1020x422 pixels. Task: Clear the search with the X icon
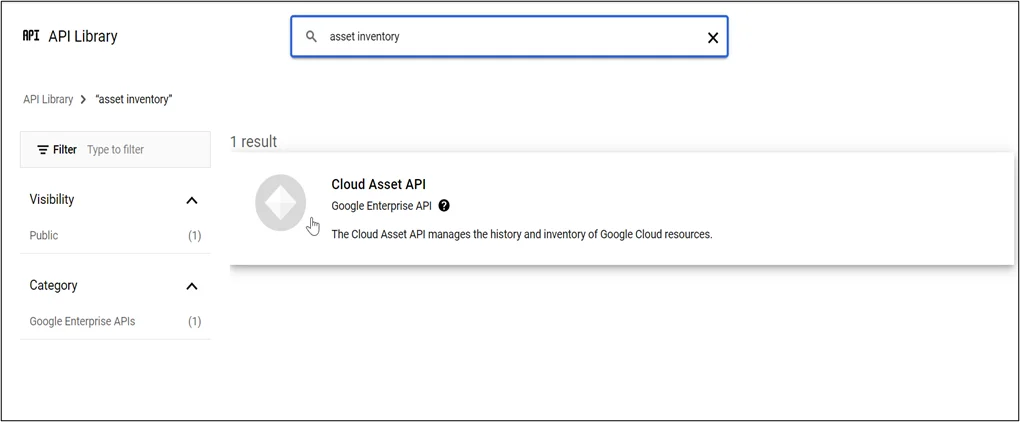(x=713, y=37)
